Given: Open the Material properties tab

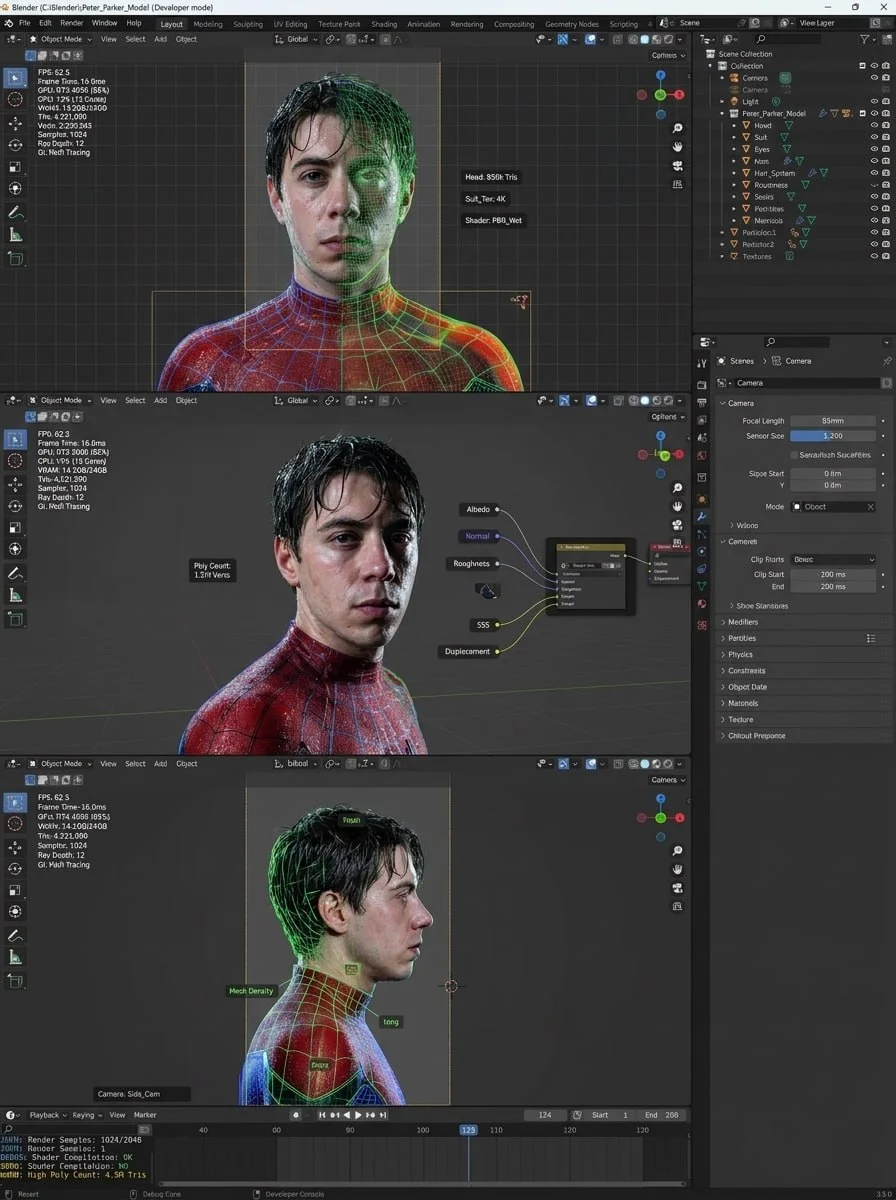Looking at the screenshot, I should (702, 604).
